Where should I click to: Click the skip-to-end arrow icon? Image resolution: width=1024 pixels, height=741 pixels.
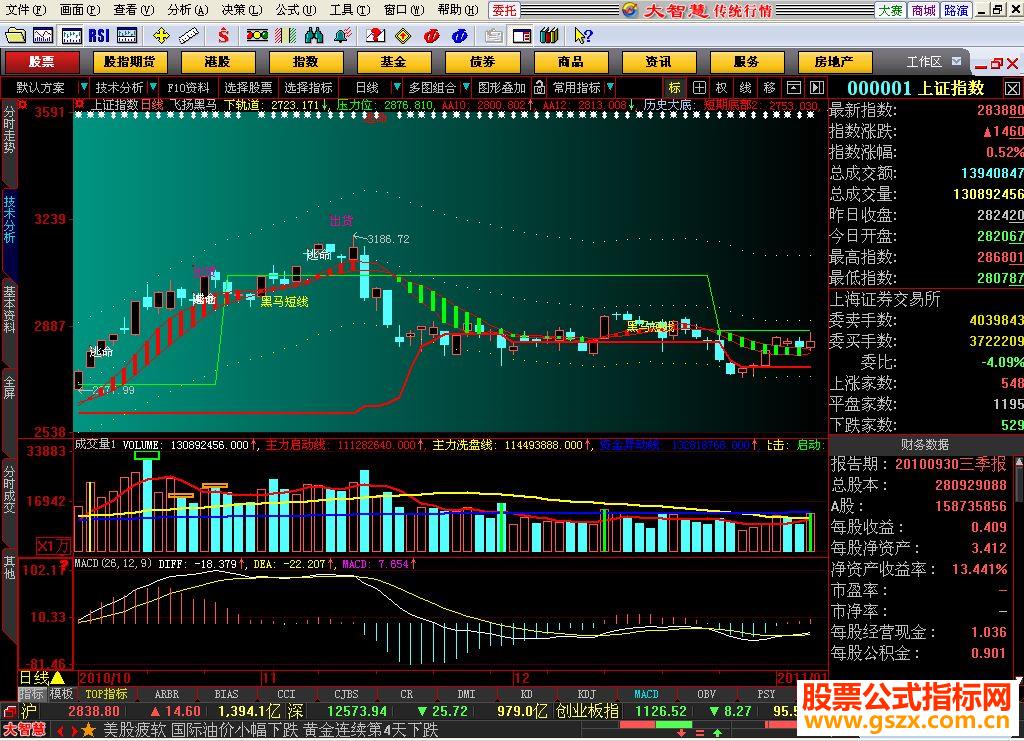click(817, 87)
